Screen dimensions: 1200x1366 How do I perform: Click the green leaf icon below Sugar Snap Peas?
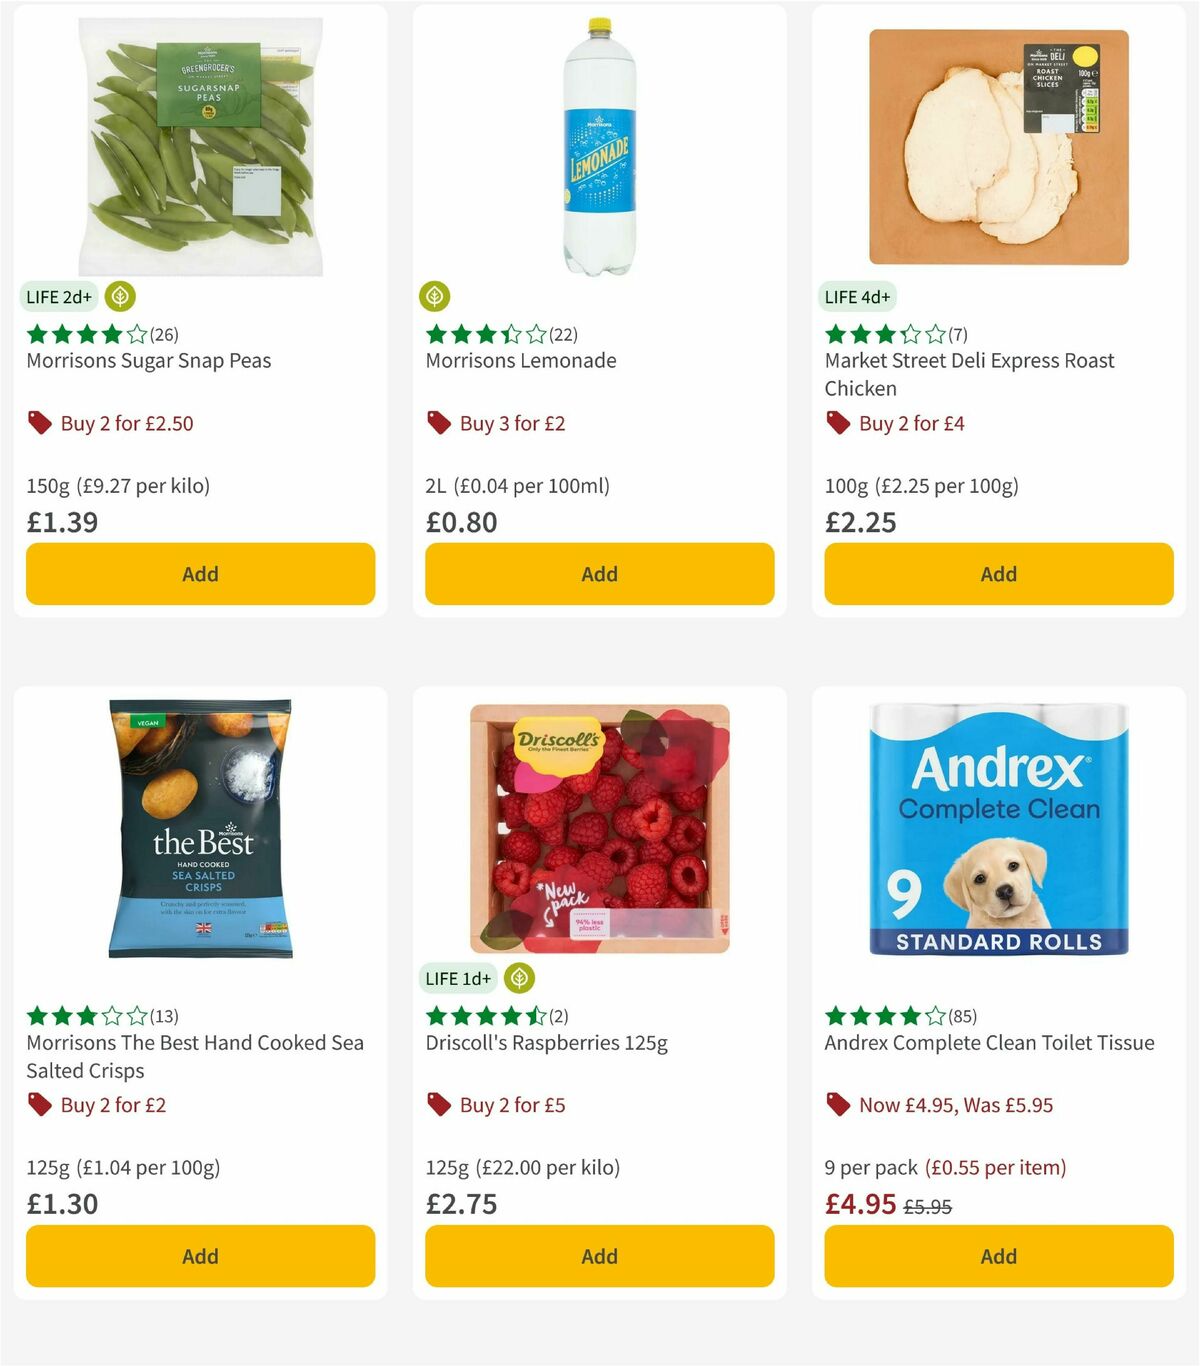(119, 296)
